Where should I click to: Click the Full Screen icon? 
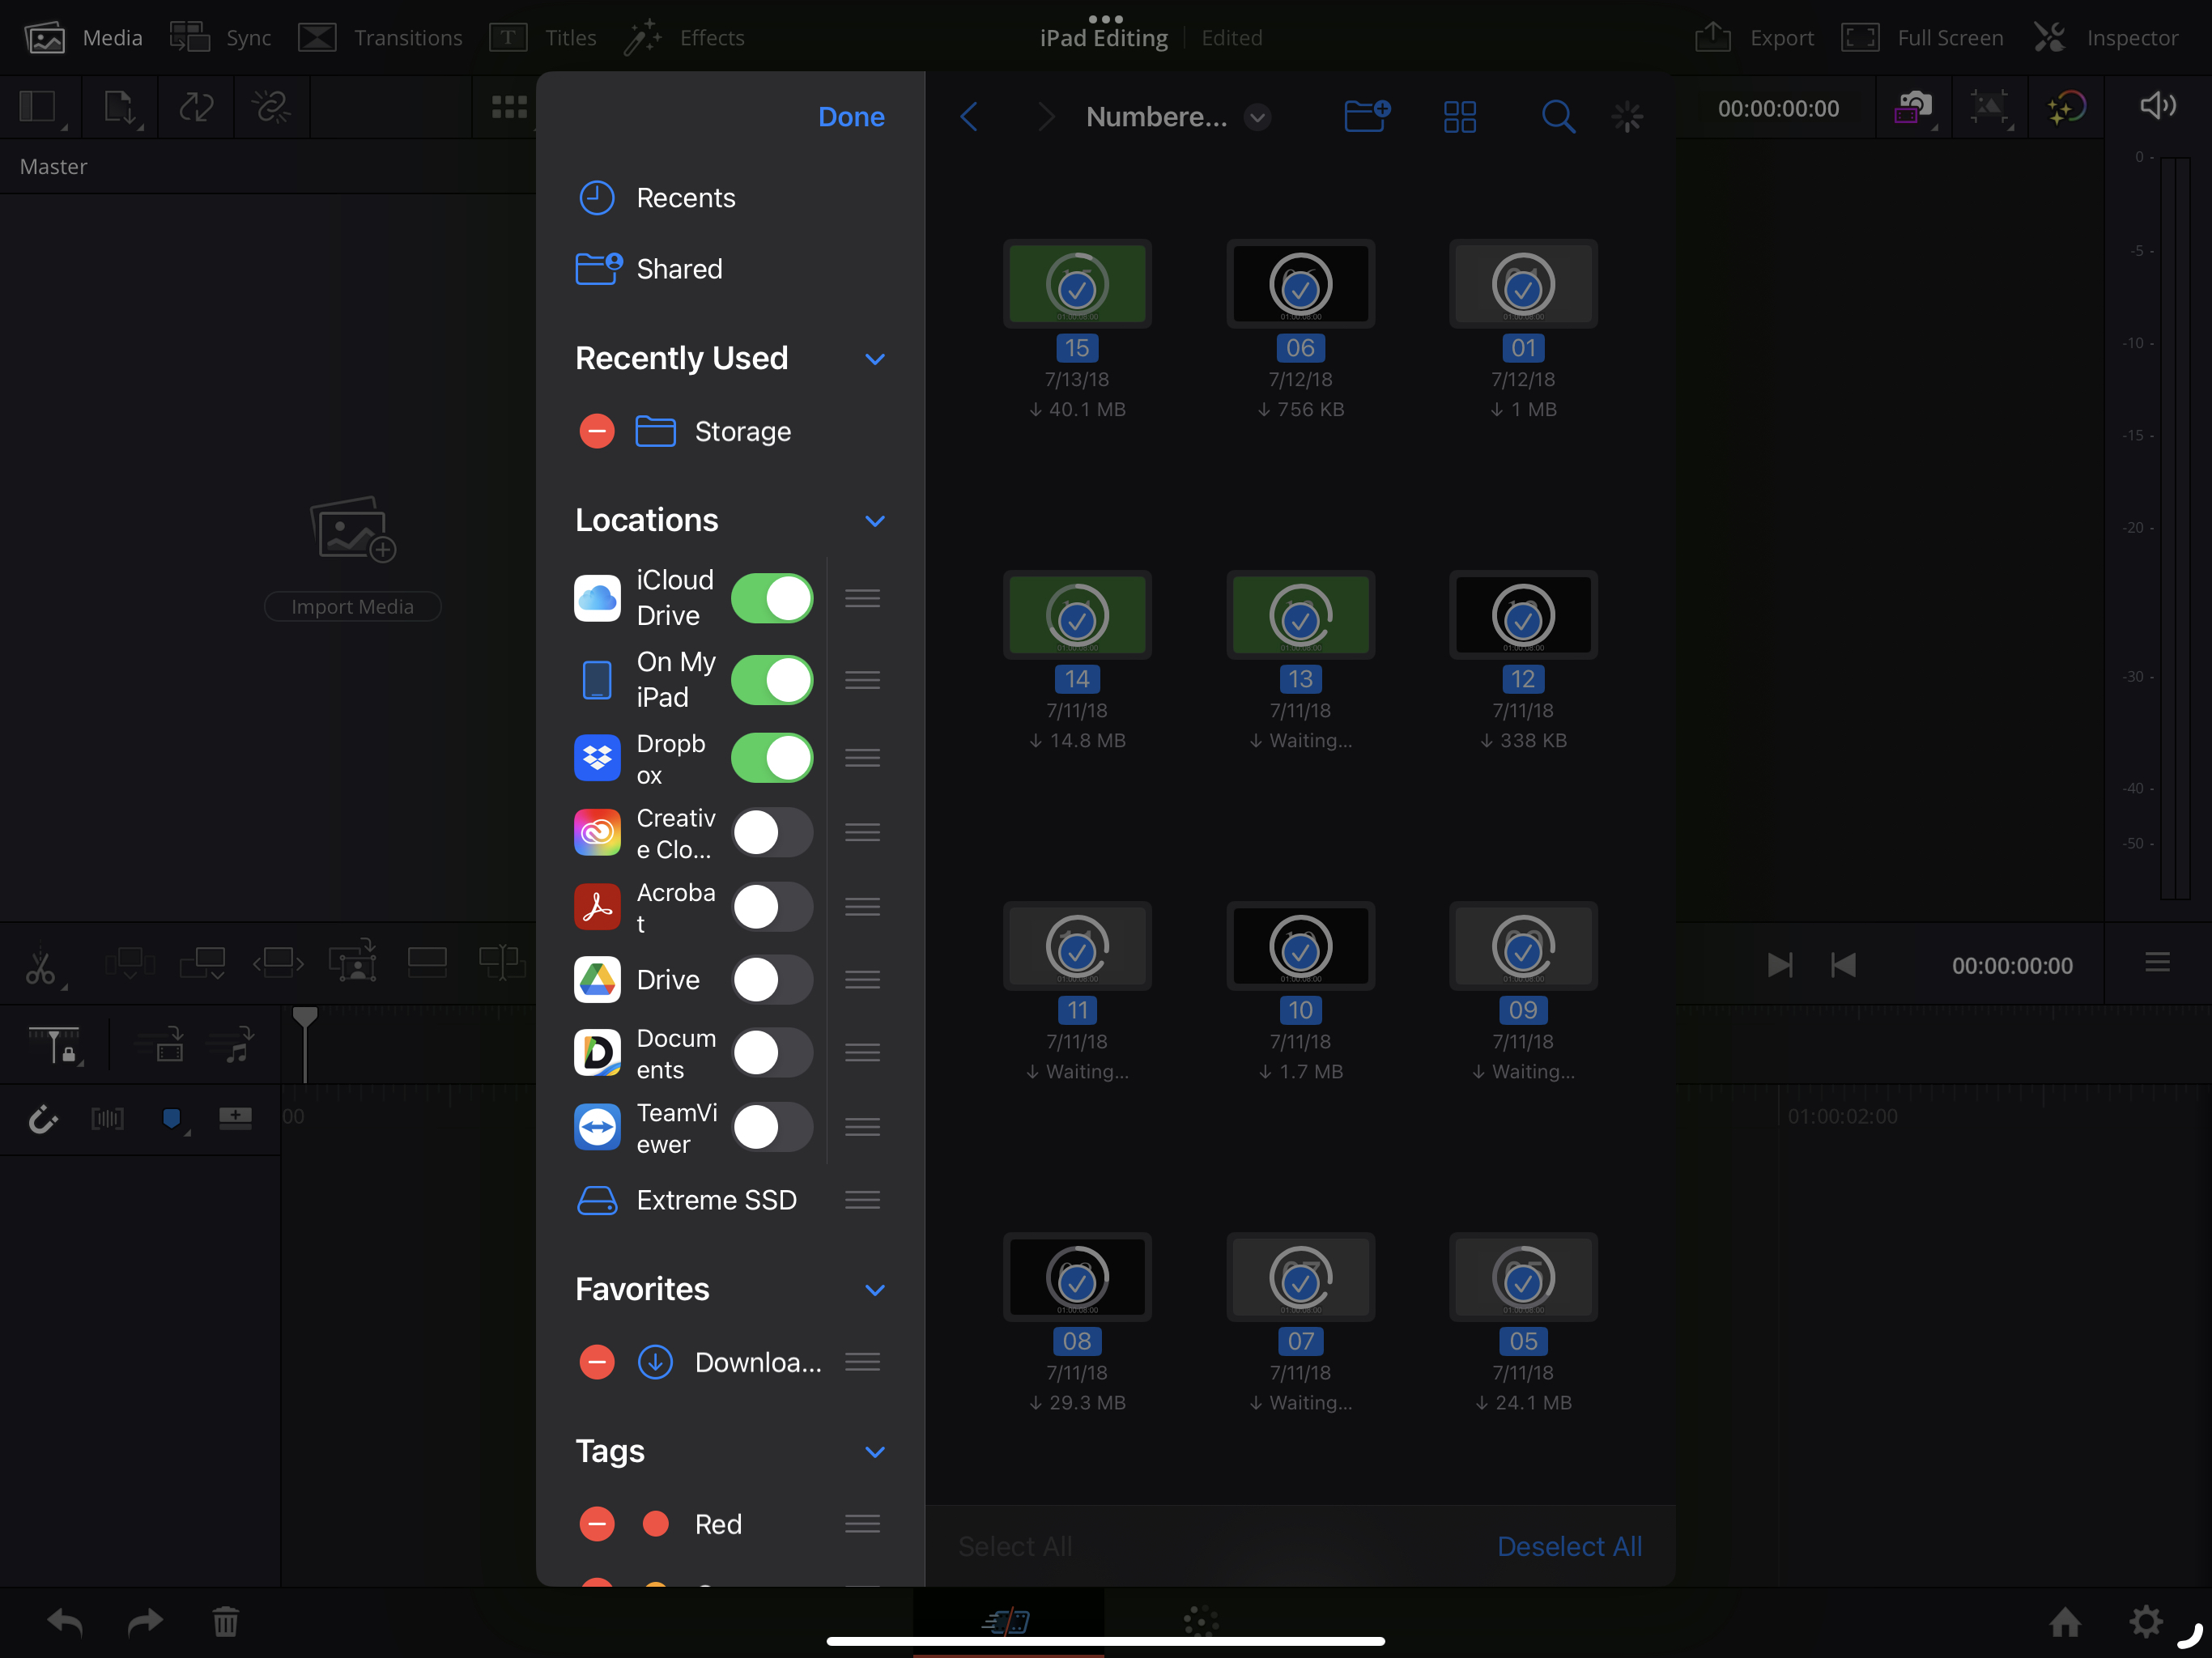point(1858,36)
